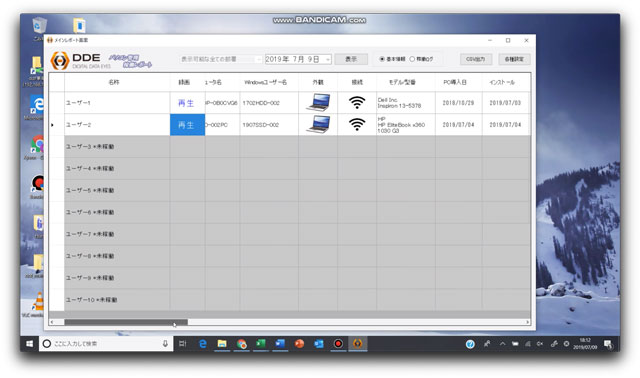
Task: Show hidden system tray icons
Action: click(502, 344)
